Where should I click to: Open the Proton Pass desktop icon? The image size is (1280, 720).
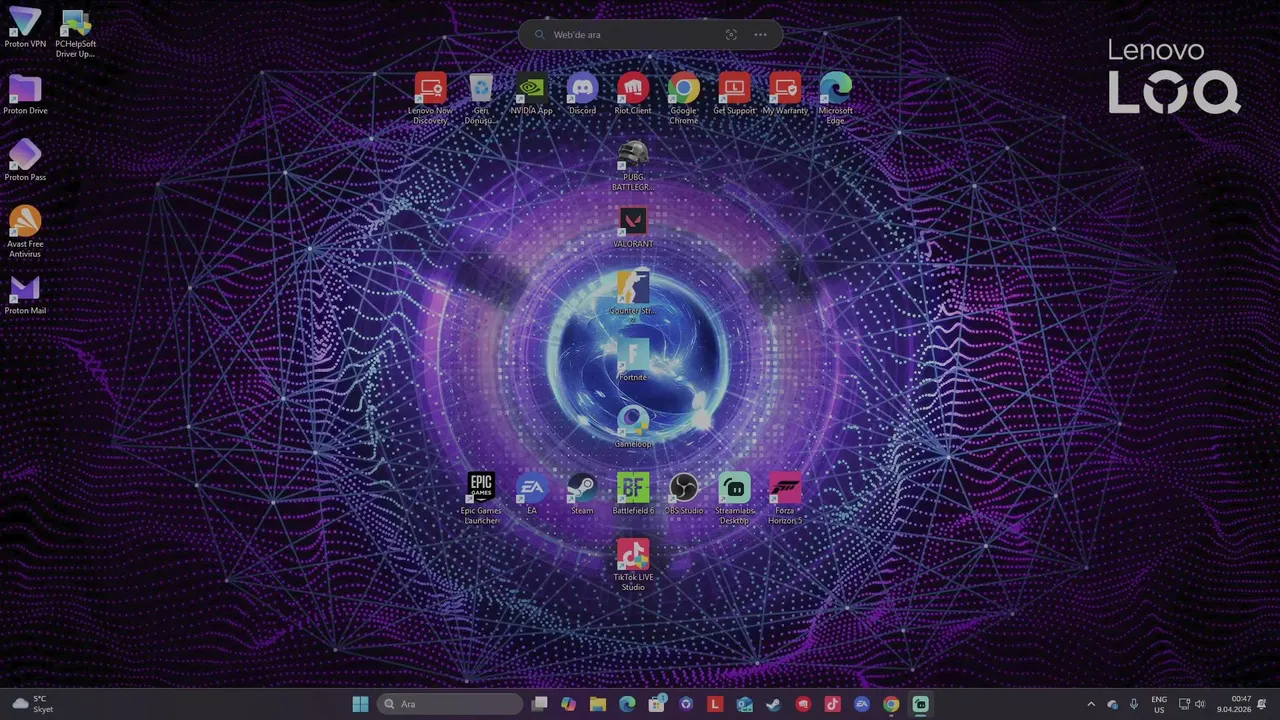[x=25, y=161]
